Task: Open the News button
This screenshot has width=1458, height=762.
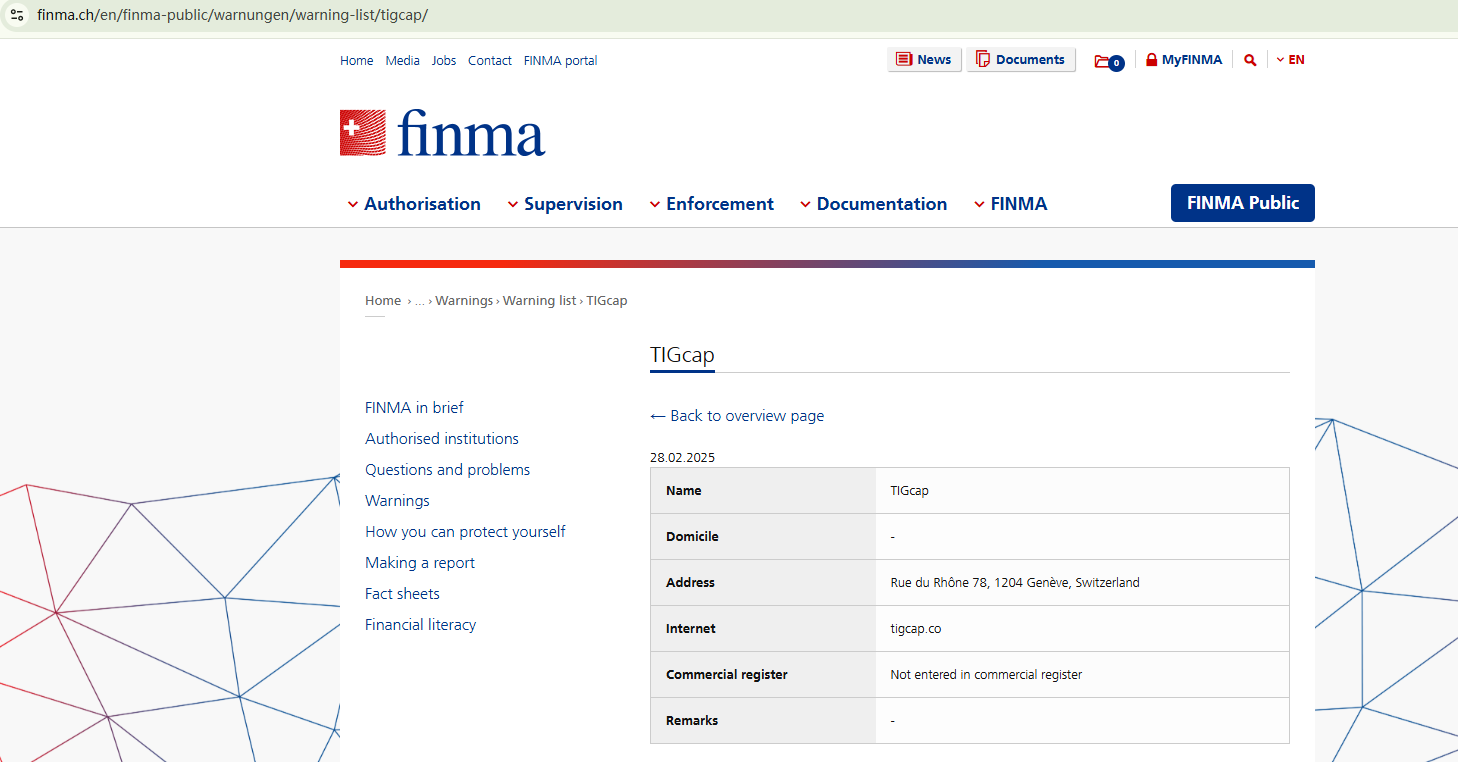Action: tap(924, 60)
